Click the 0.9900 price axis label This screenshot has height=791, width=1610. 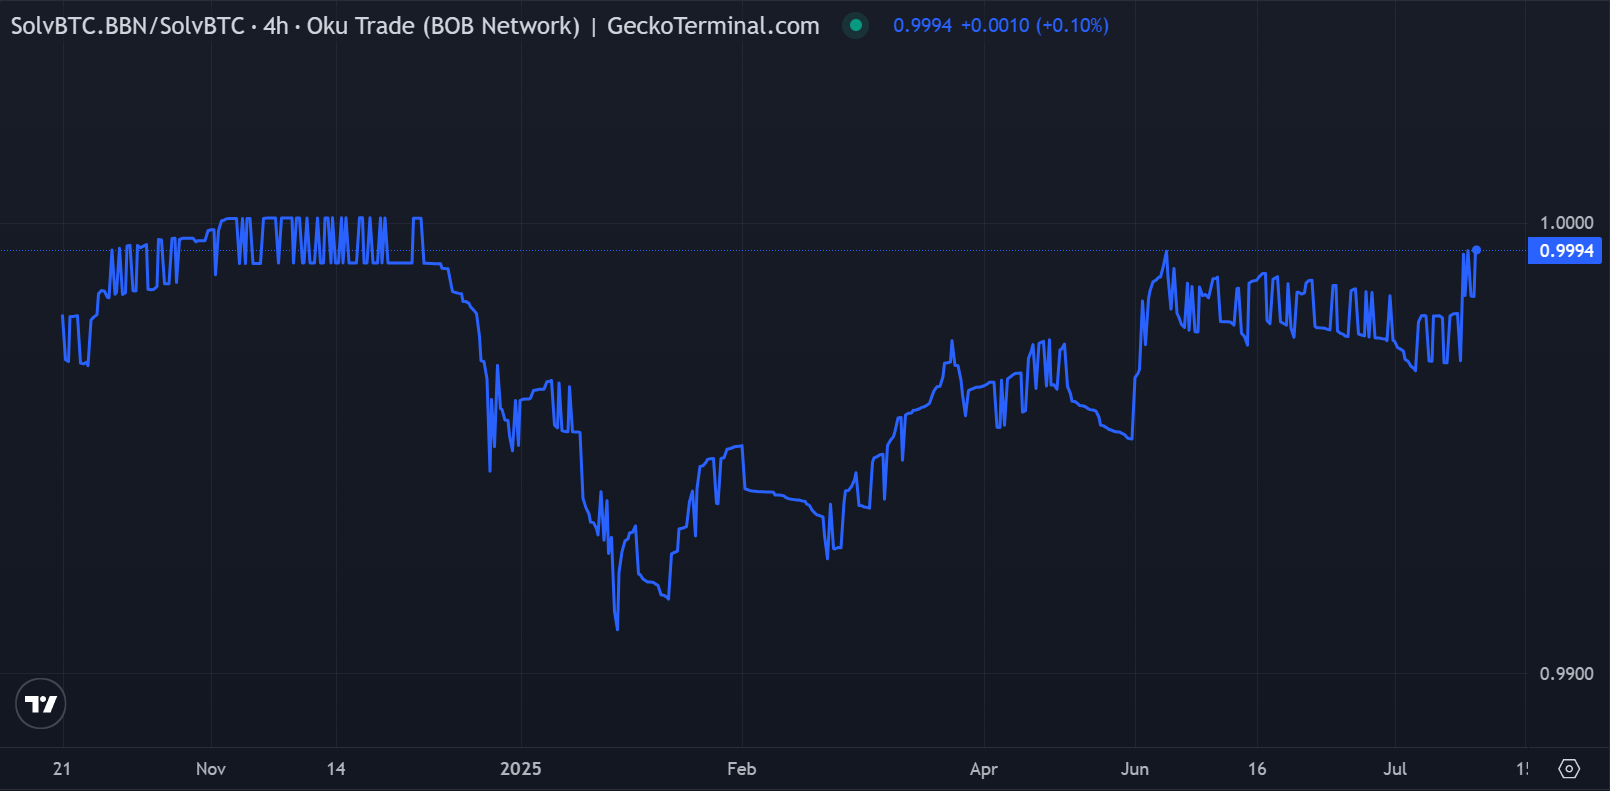pos(1566,674)
